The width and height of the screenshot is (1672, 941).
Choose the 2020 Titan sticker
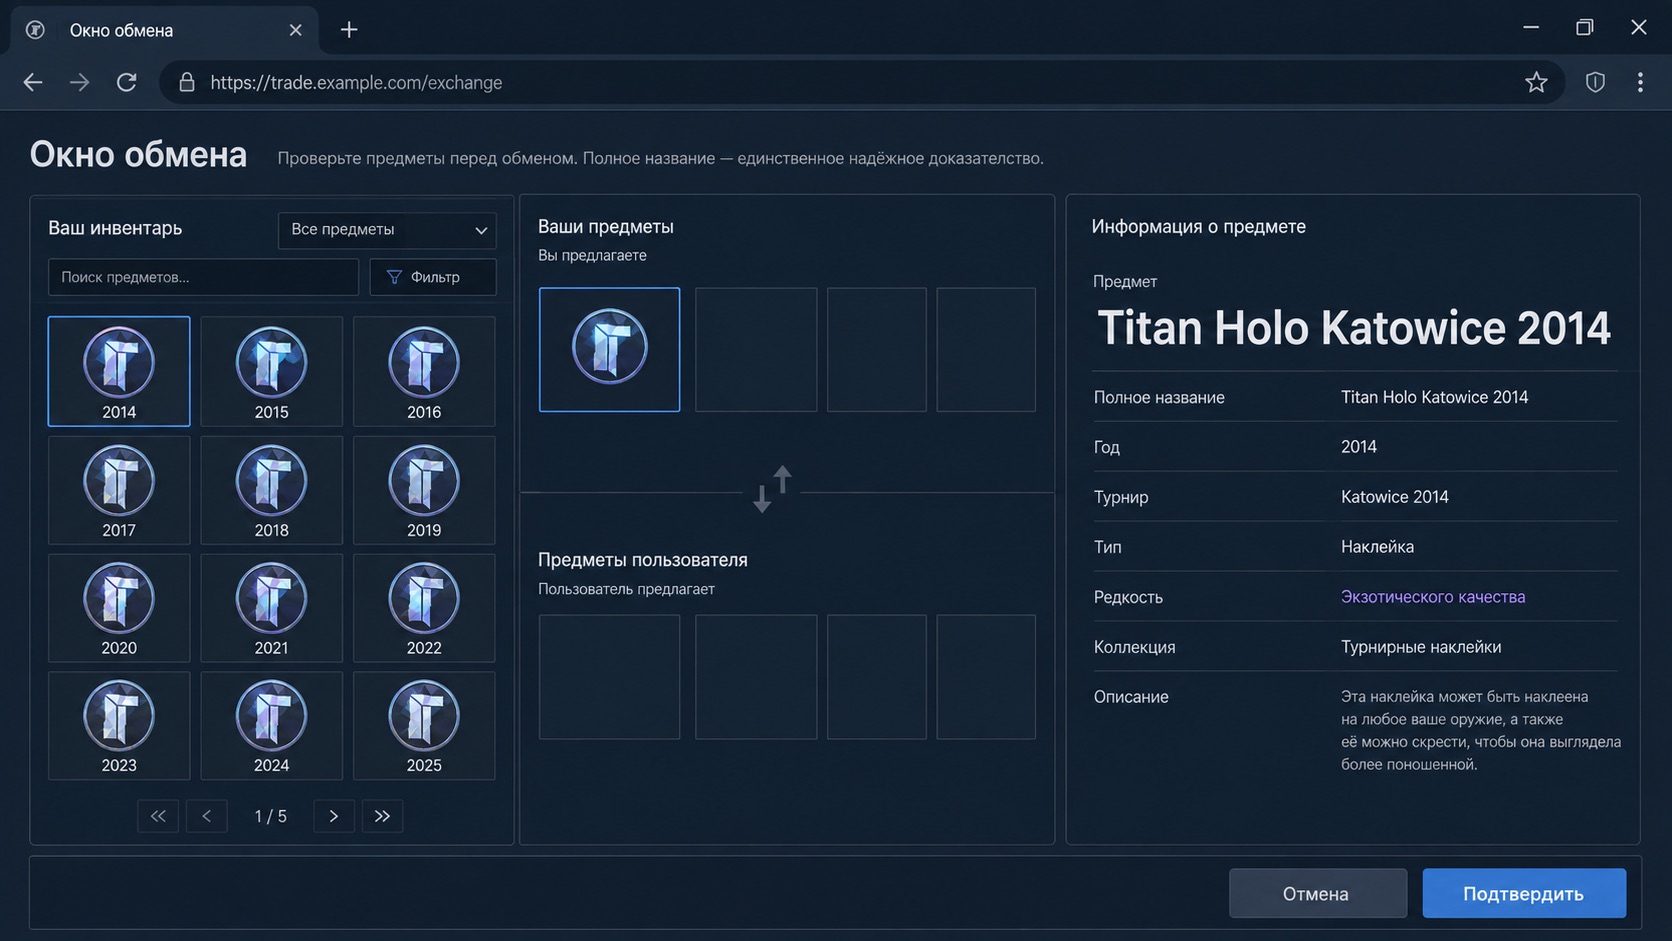(x=119, y=608)
